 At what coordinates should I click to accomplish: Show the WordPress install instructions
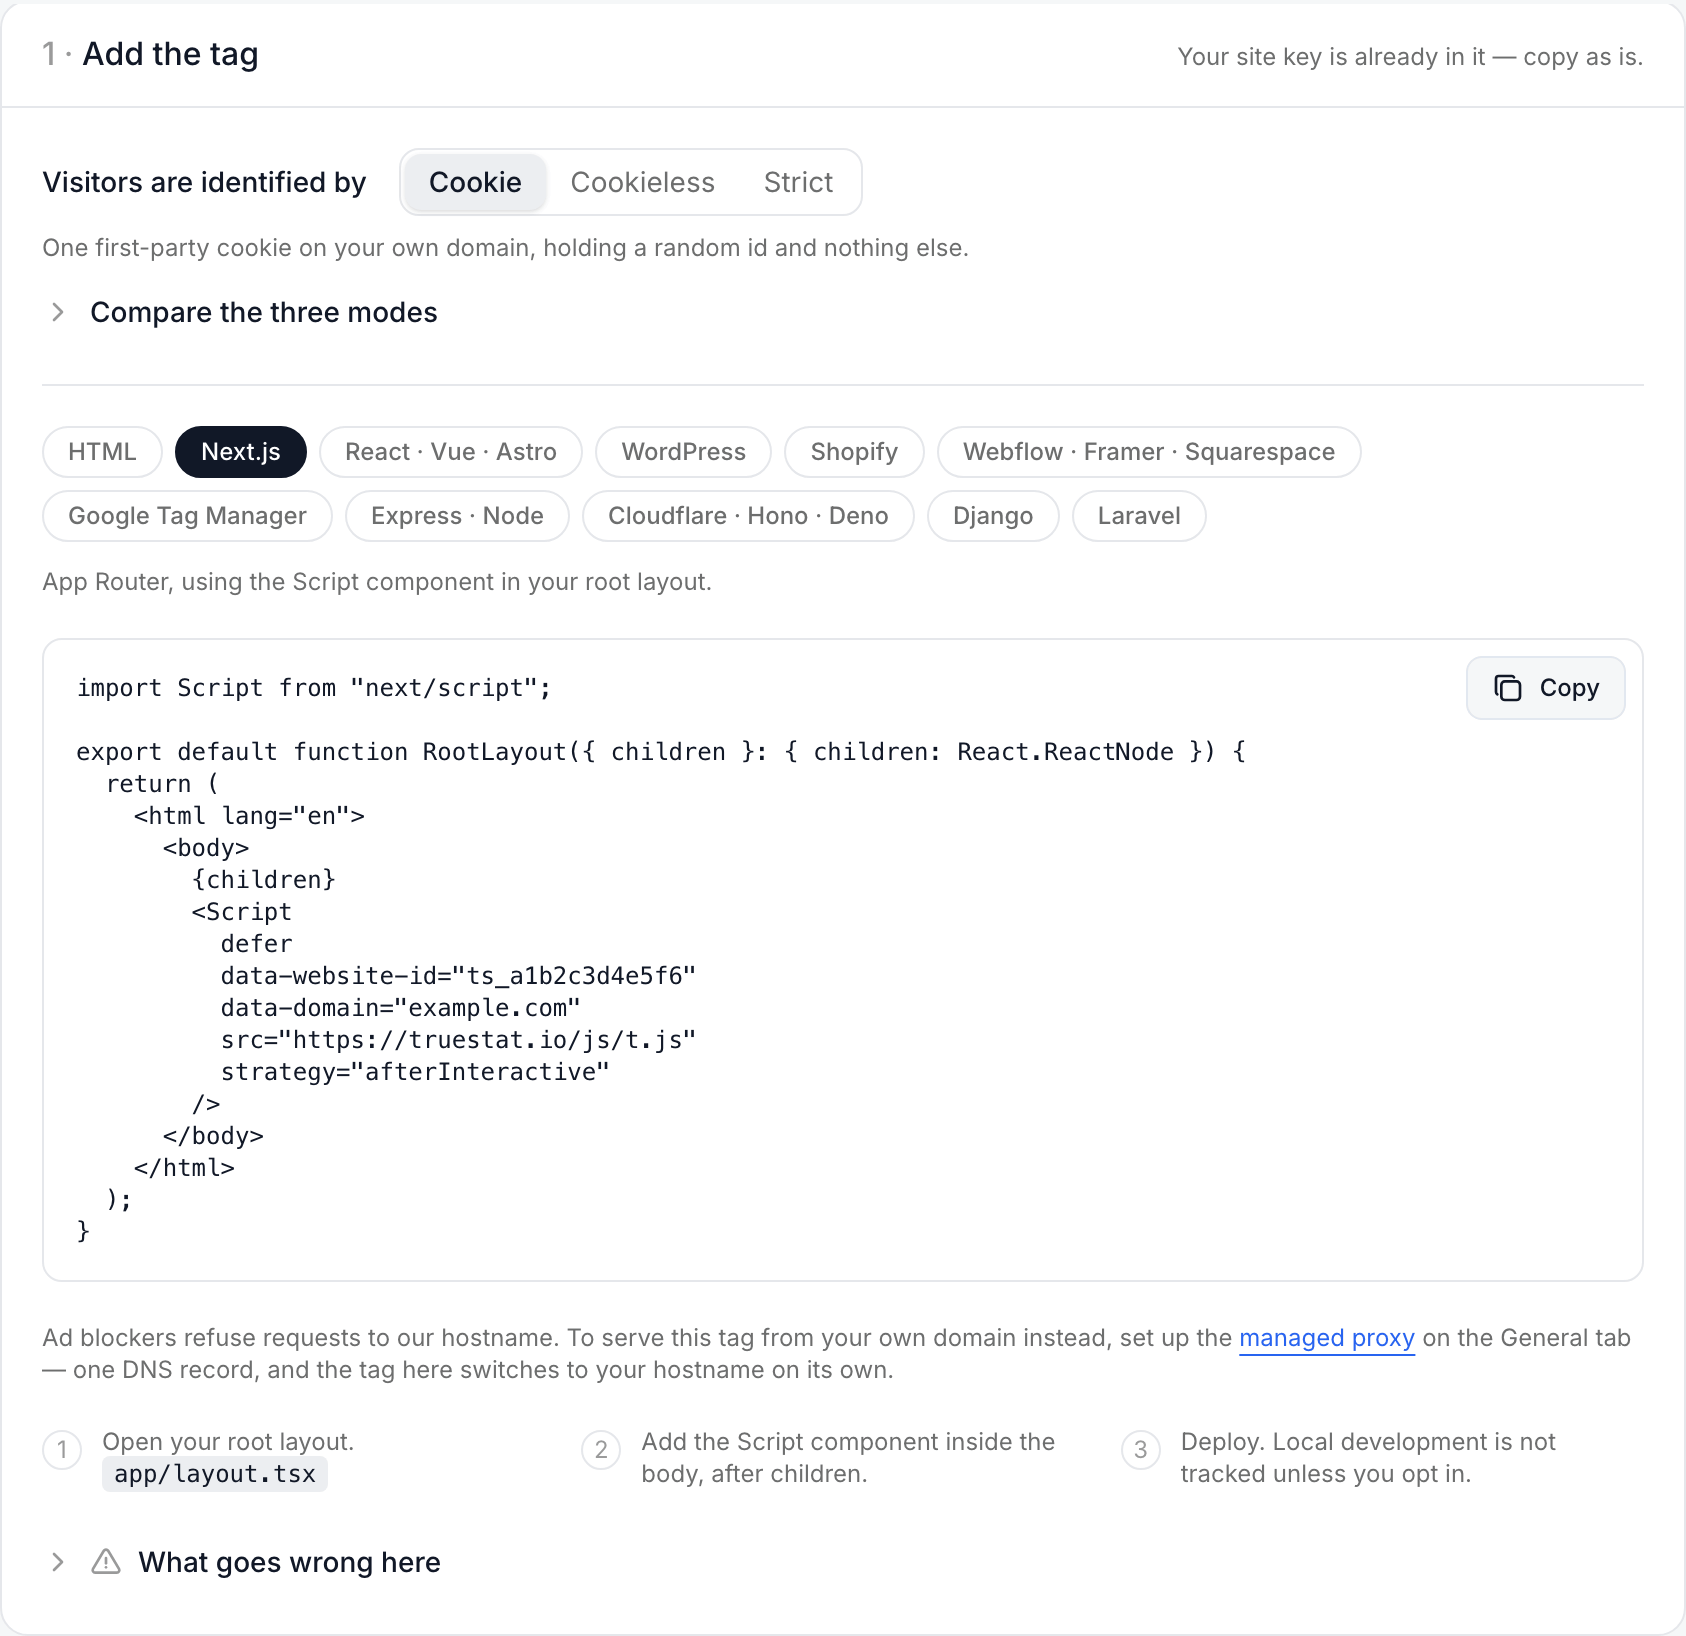683,452
